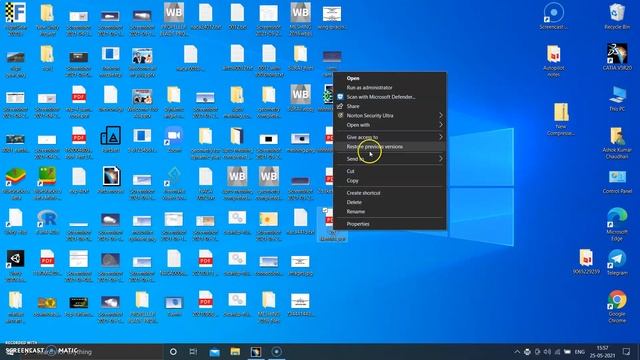Screen dimensions: 640x360
Task: Select the Google Chrome shortcut
Action: pos(617,306)
